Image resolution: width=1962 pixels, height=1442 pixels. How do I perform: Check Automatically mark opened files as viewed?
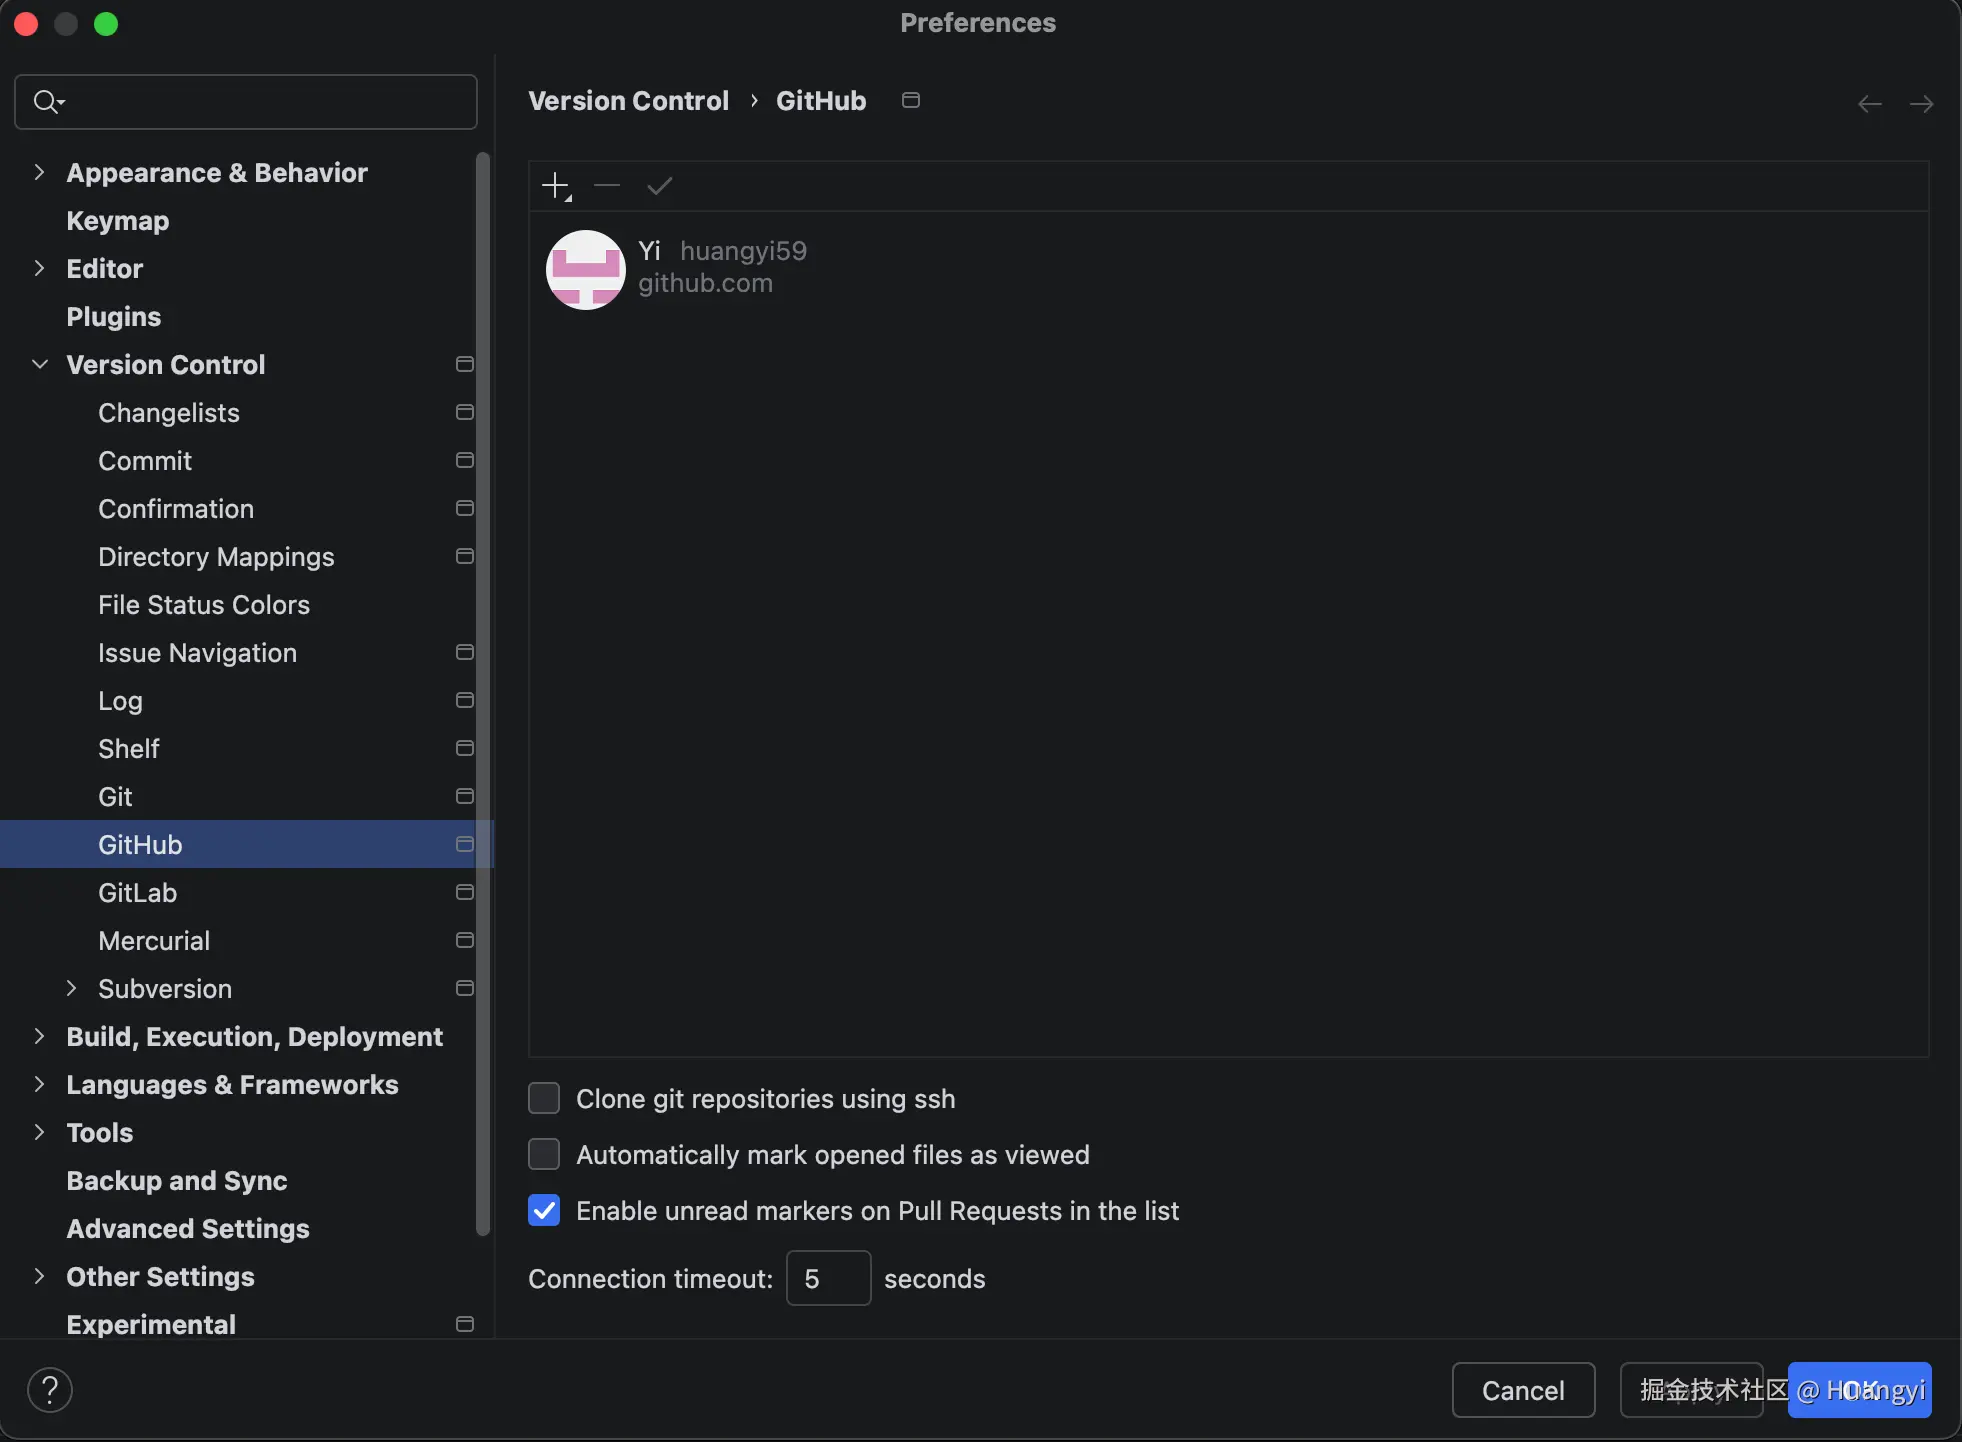click(x=544, y=1154)
